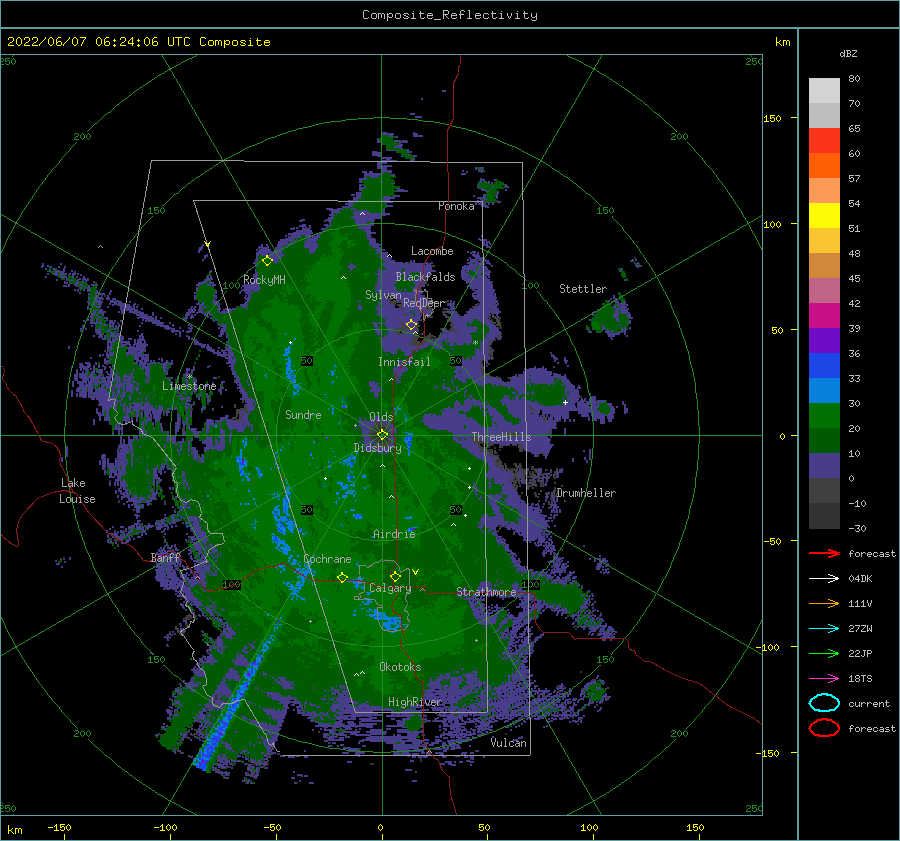
Task: Click the yellow diamond marker above Calgary
Action: coord(395,576)
